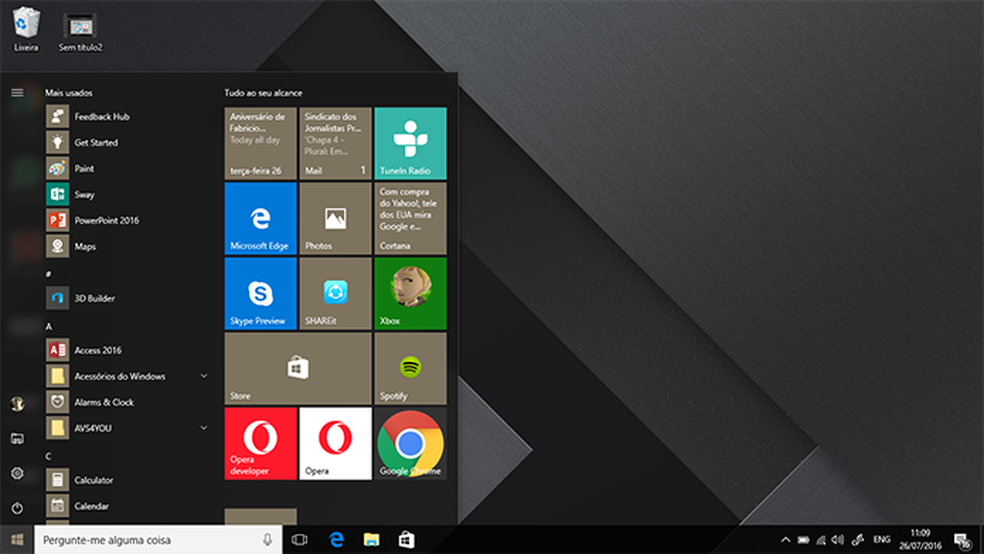Click the Cortana microphone icon

(267, 540)
